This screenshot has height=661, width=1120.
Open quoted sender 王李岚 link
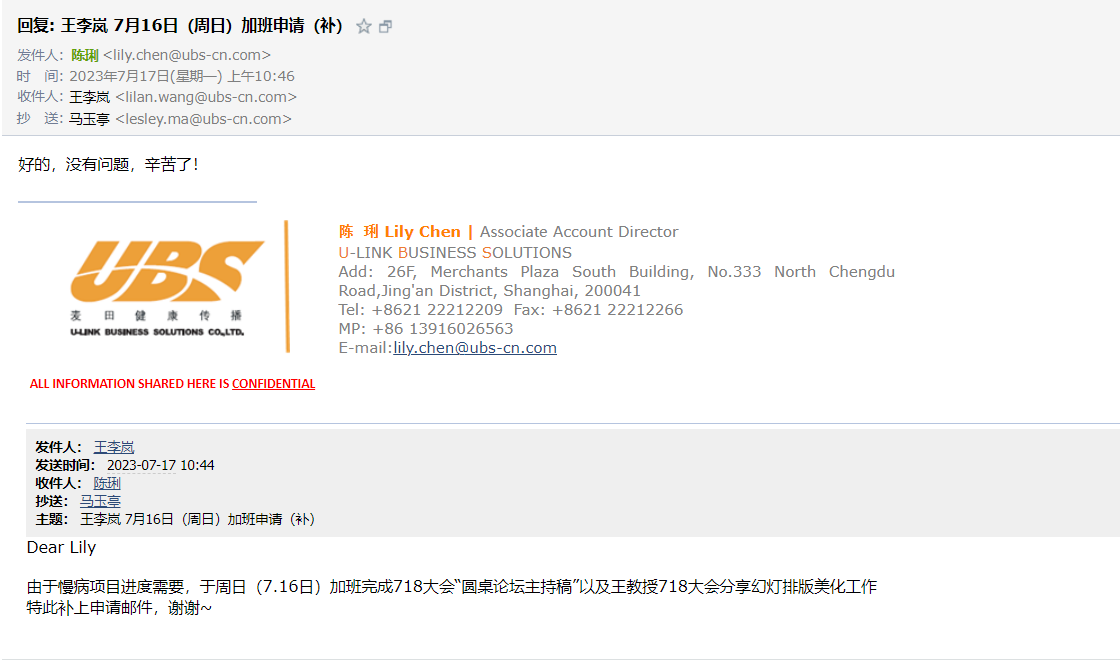114,447
